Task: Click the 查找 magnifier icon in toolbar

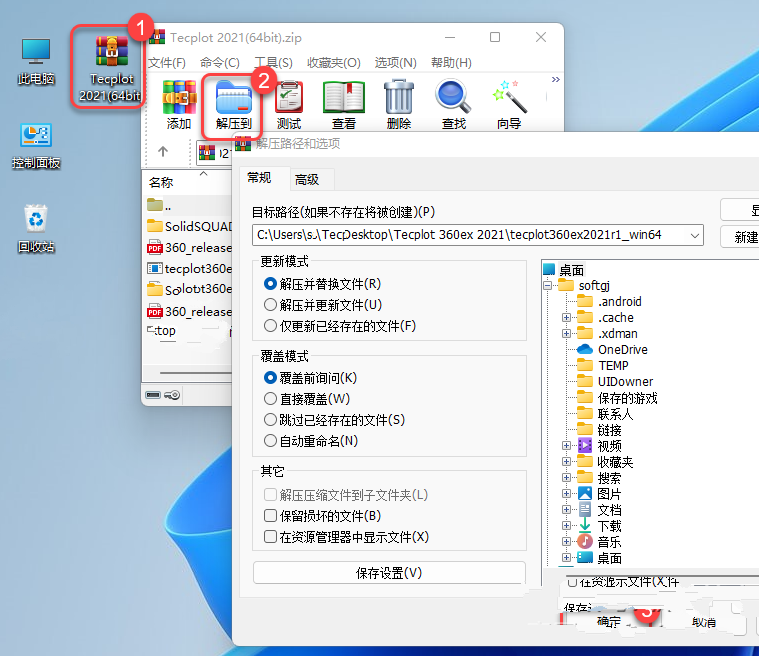Action: (454, 105)
